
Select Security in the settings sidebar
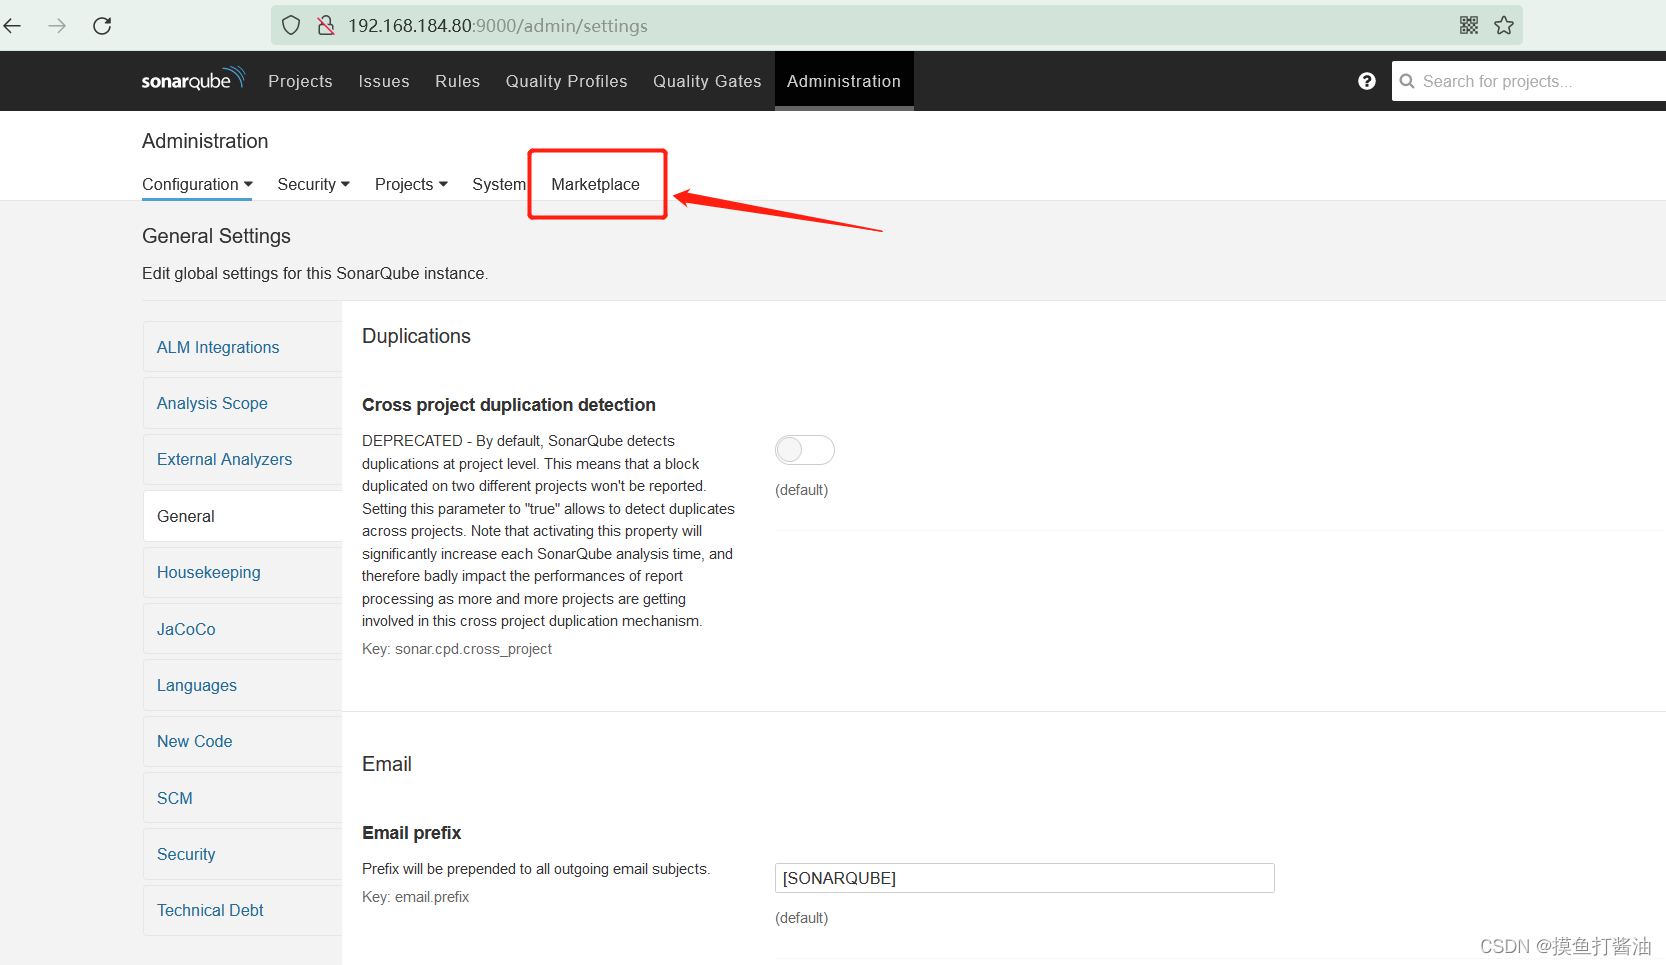click(x=242, y=854)
